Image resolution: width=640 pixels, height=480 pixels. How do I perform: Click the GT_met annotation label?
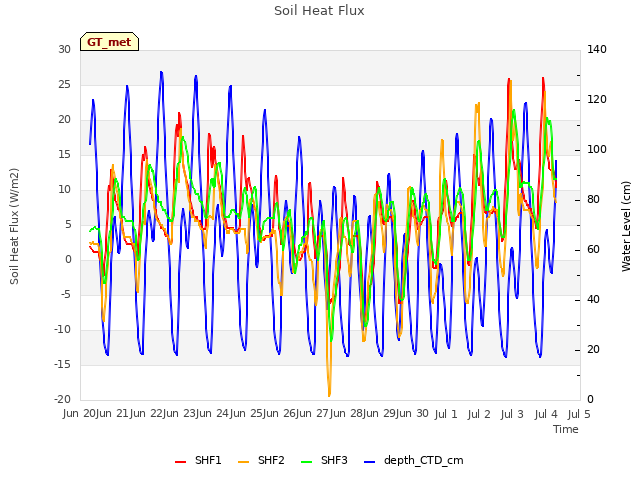point(109,42)
